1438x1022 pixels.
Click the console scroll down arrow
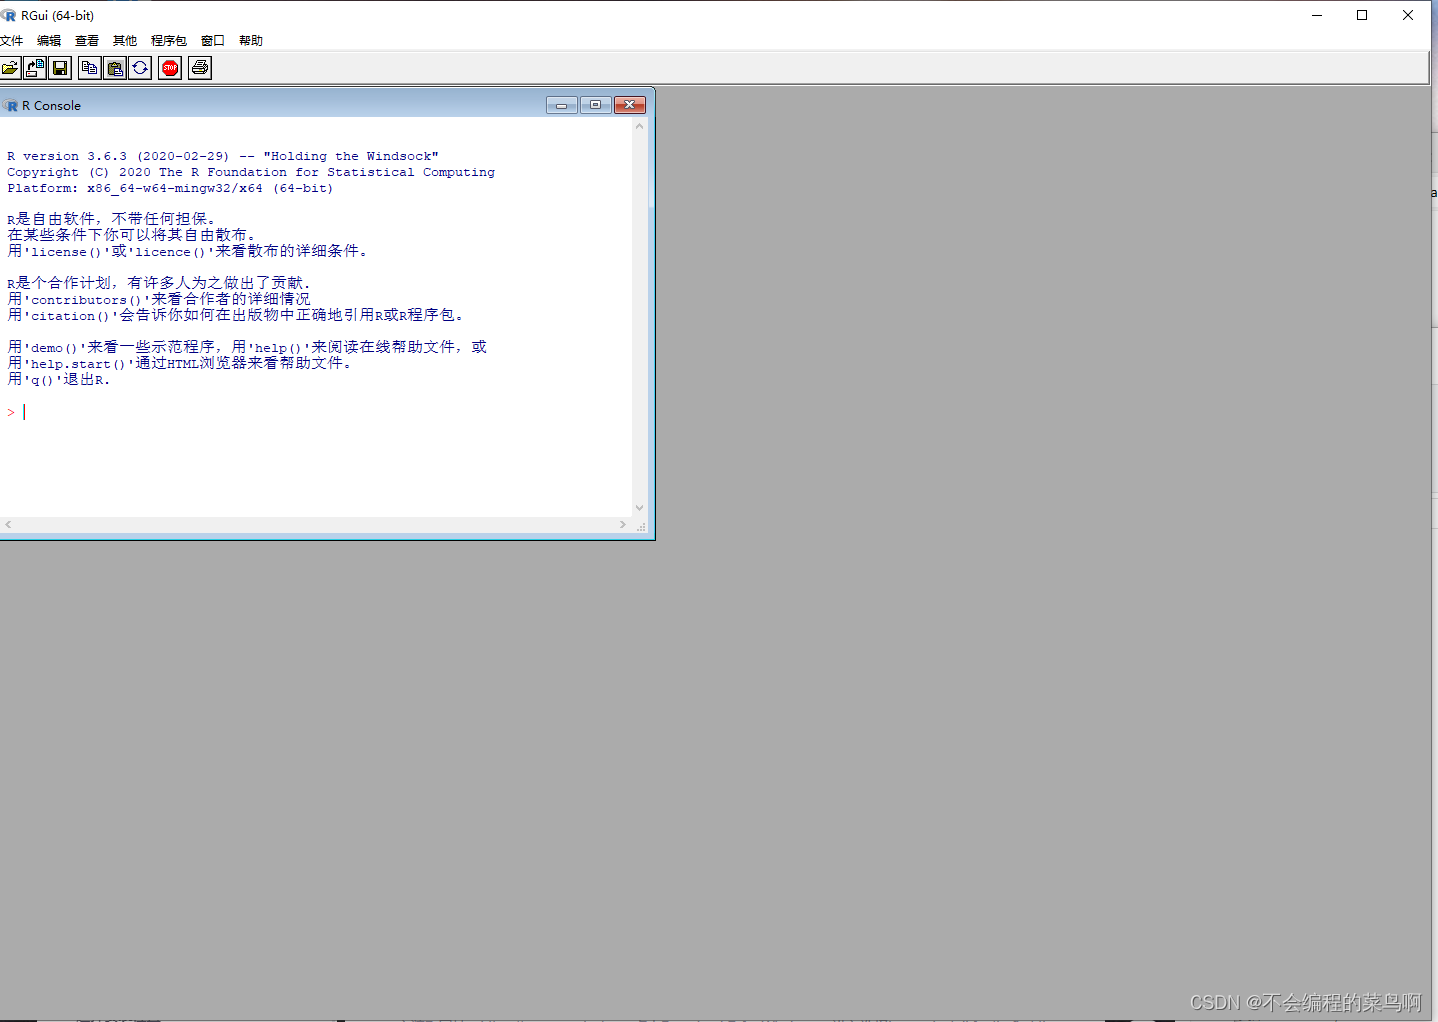639,508
